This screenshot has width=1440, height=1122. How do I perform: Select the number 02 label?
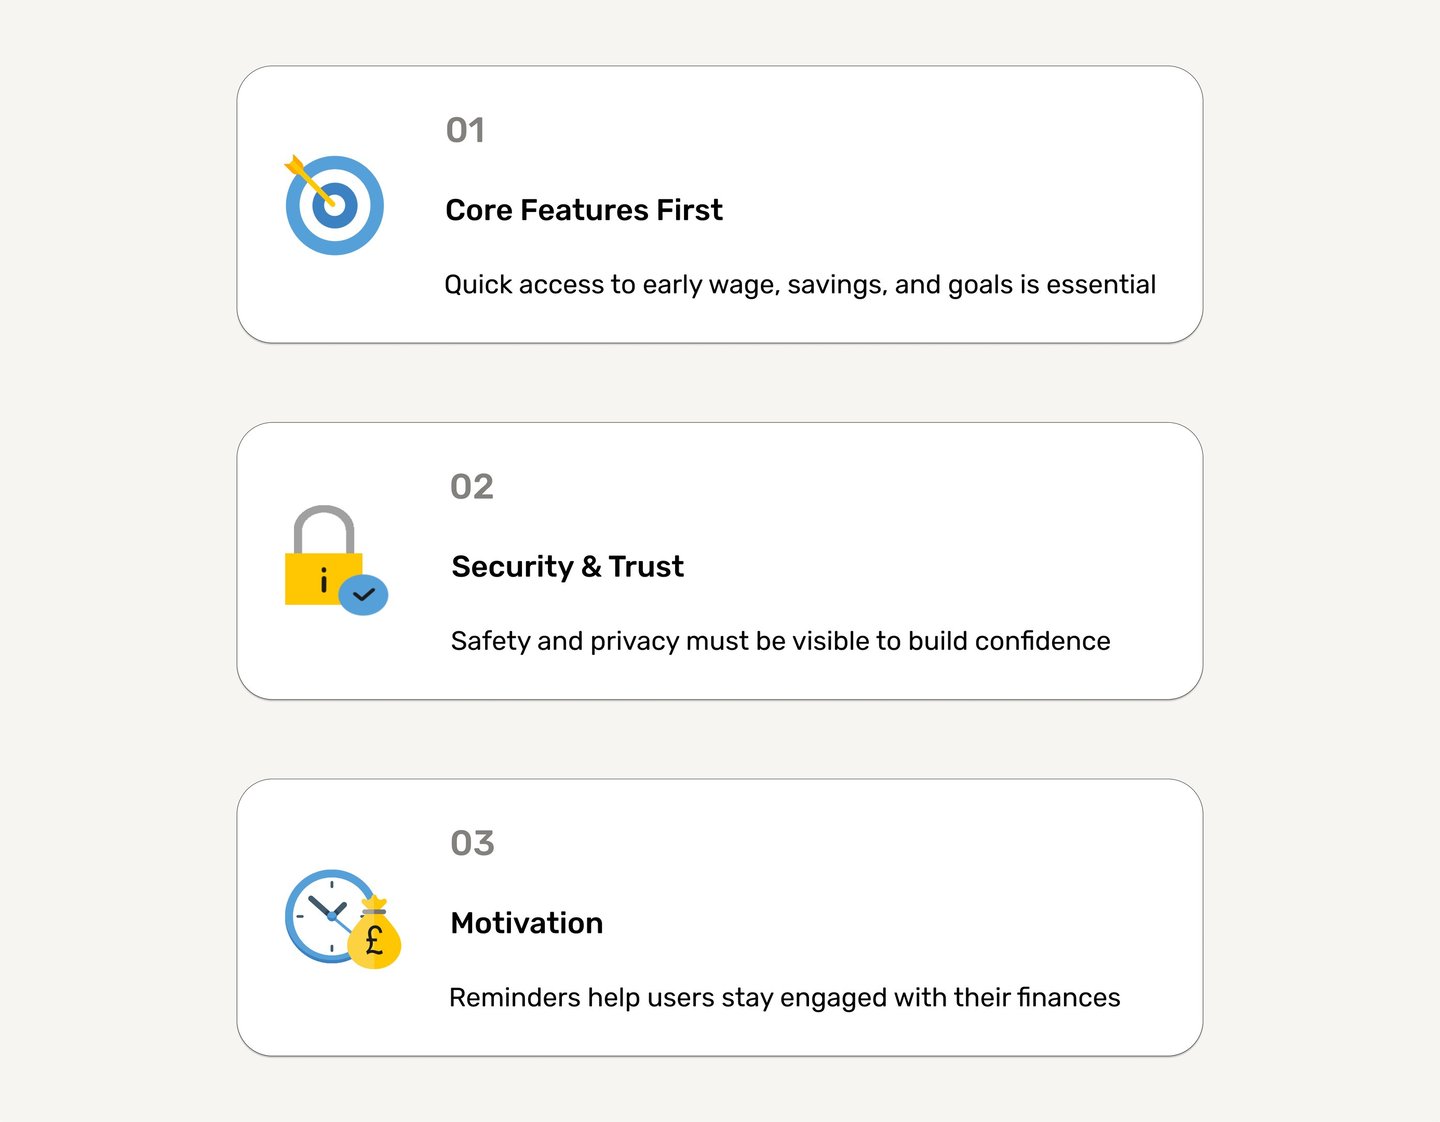(472, 487)
